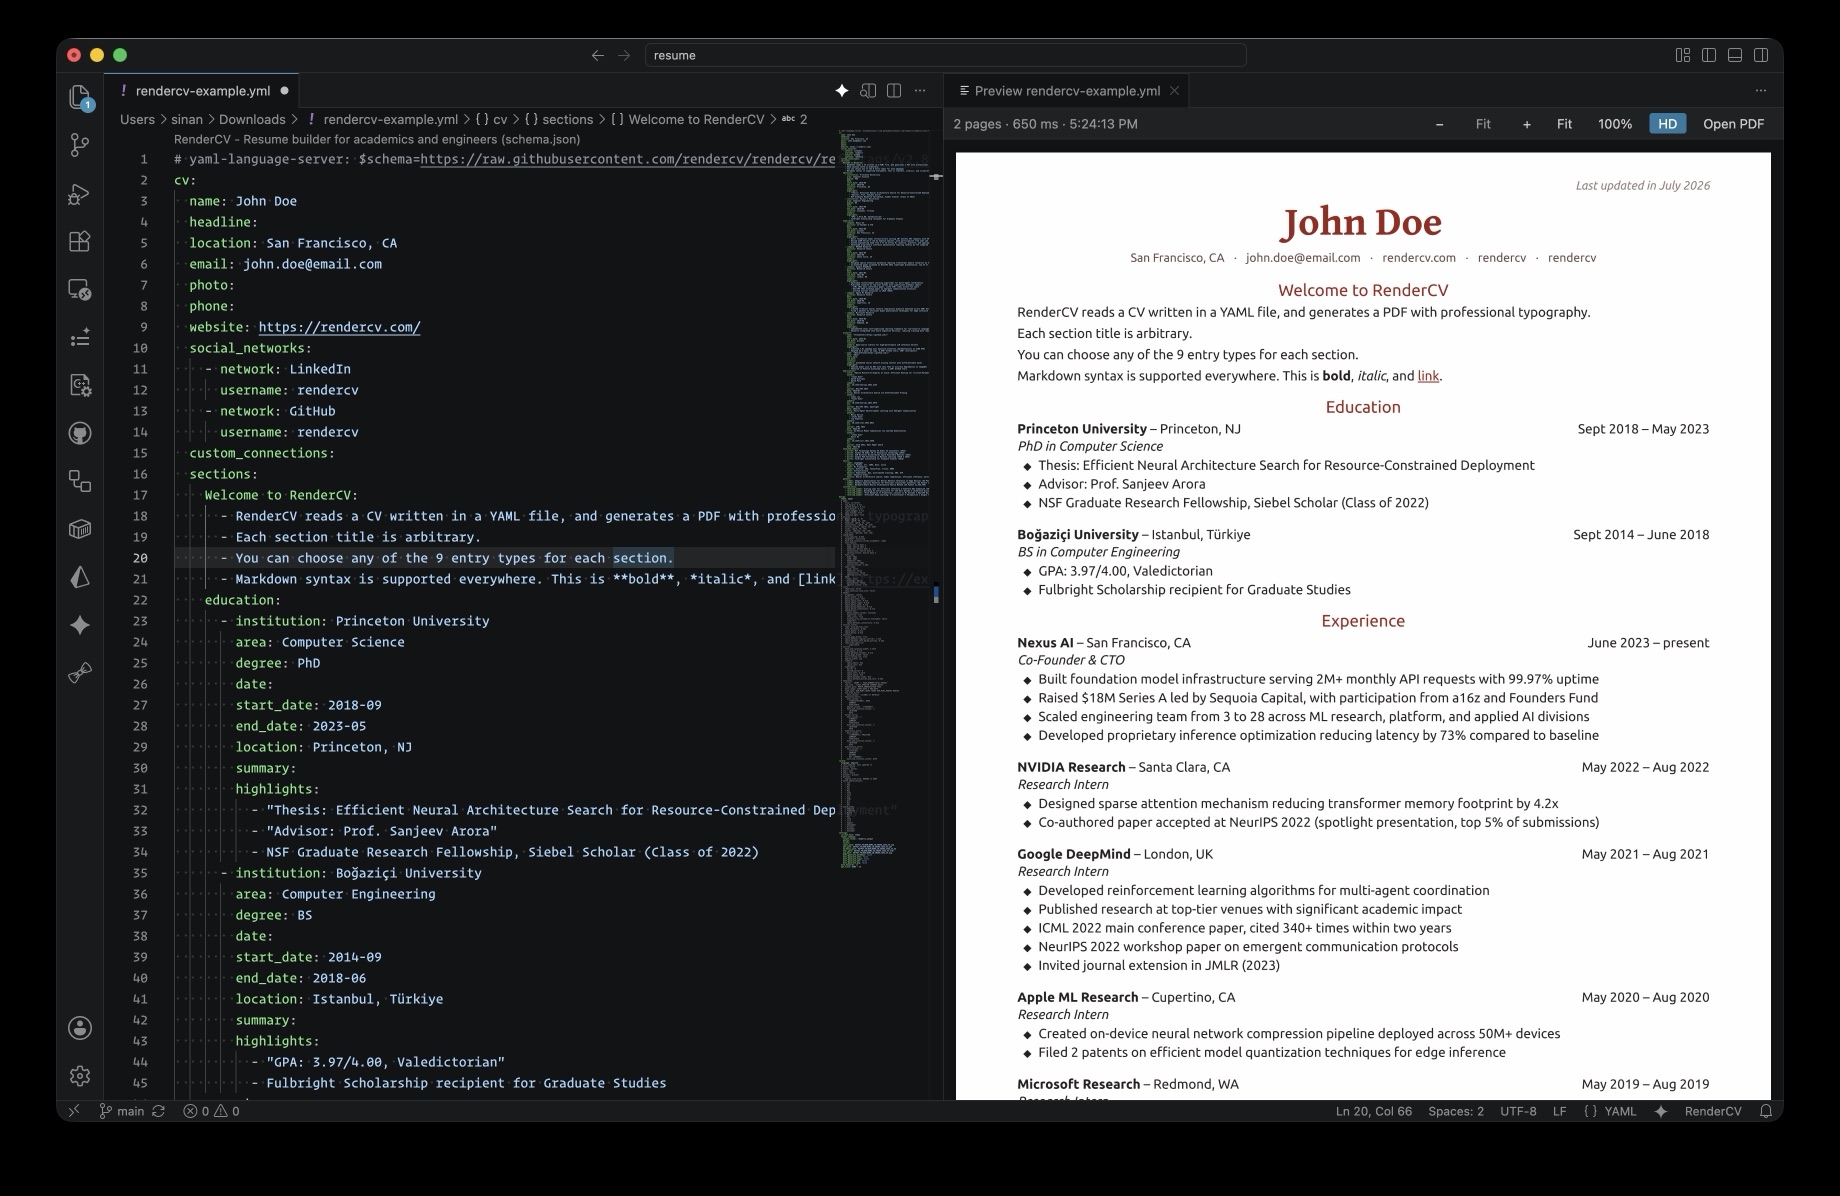Image resolution: width=1840 pixels, height=1196 pixels.
Task: Change indentation via Spaces: 2
Action: pos(1456,1111)
